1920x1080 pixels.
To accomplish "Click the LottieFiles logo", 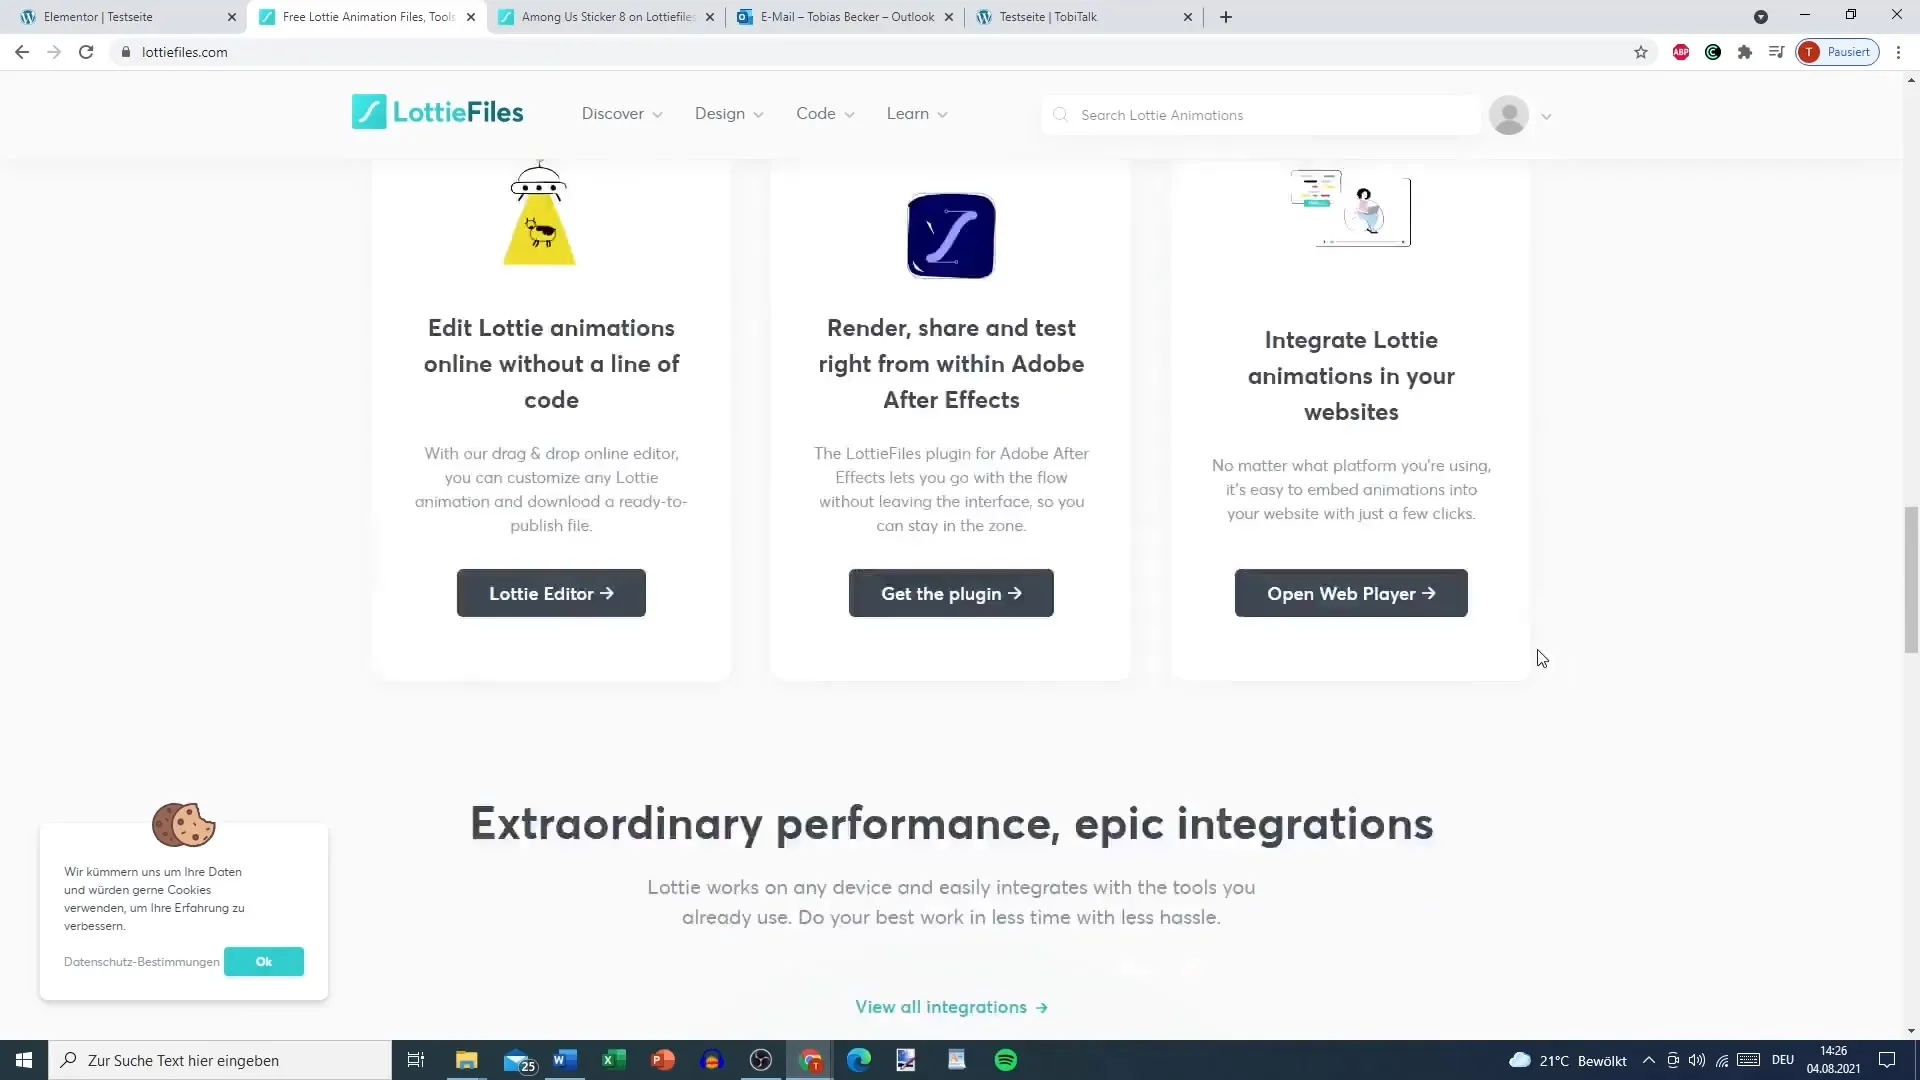I will (x=437, y=113).
